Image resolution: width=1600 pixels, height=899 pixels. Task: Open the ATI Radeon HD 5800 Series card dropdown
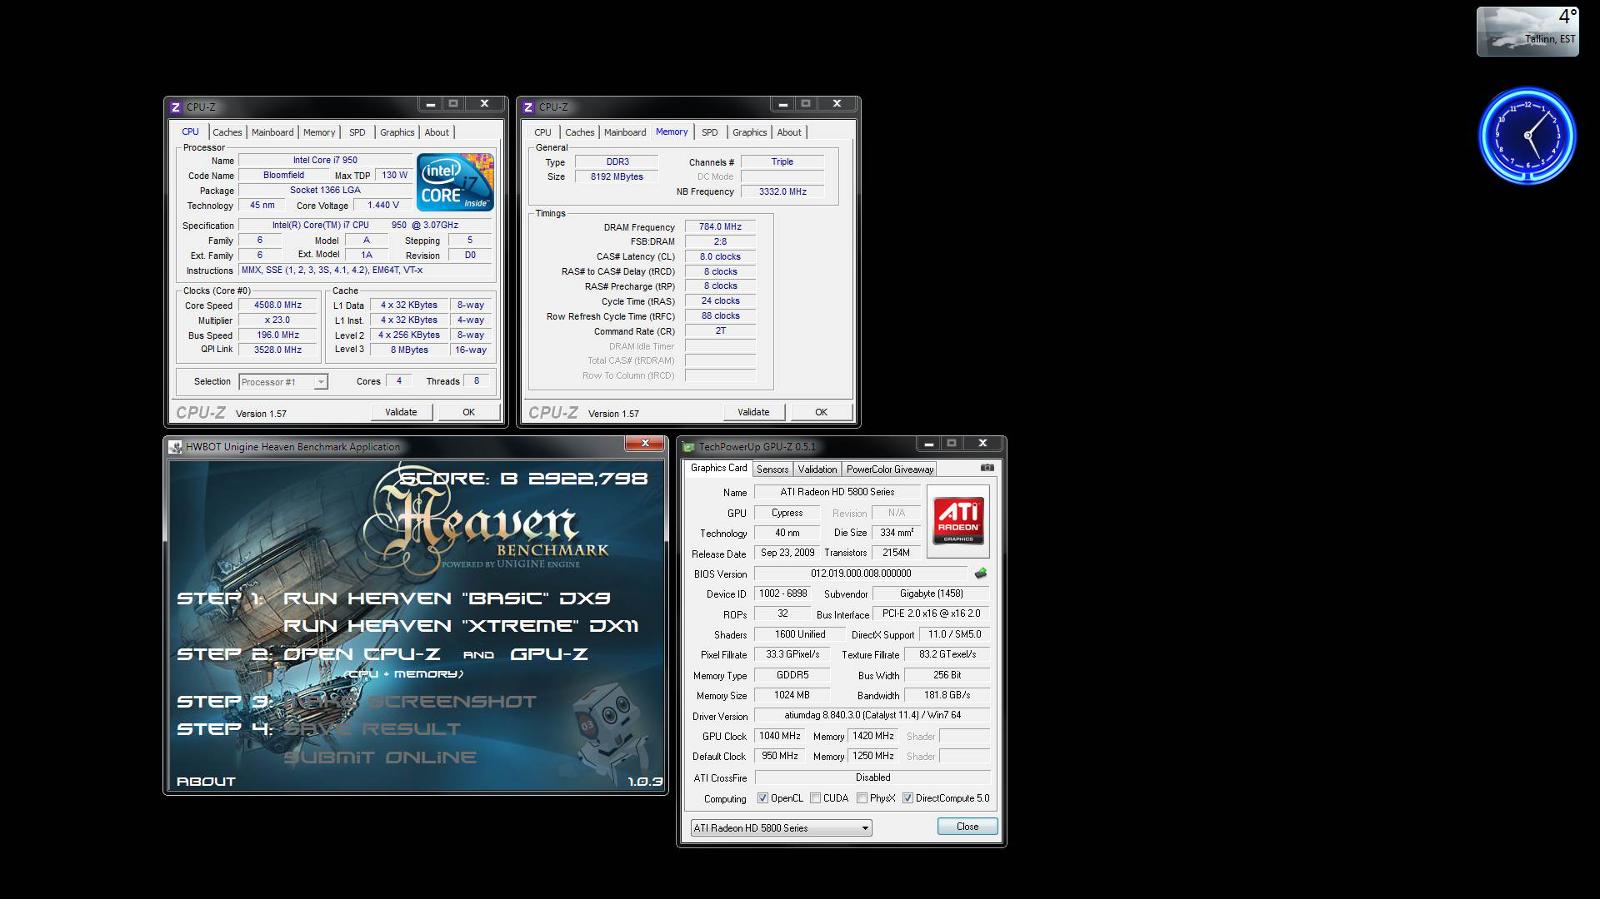(x=781, y=828)
